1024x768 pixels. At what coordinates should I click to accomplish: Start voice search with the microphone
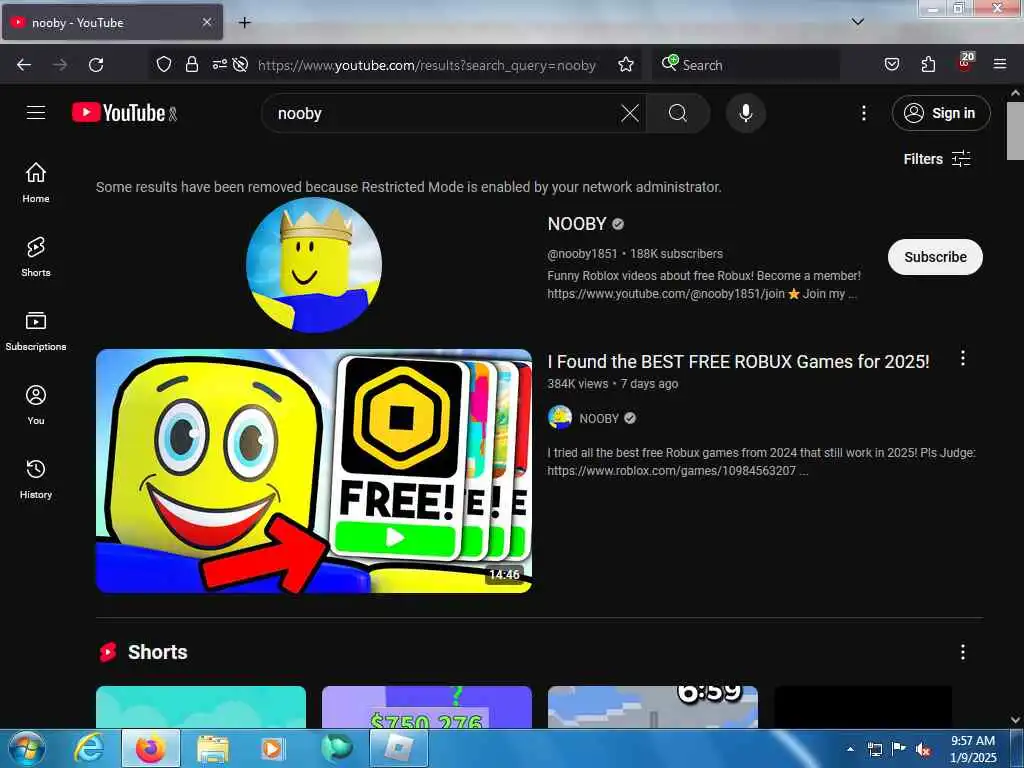click(x=745, y=113)
